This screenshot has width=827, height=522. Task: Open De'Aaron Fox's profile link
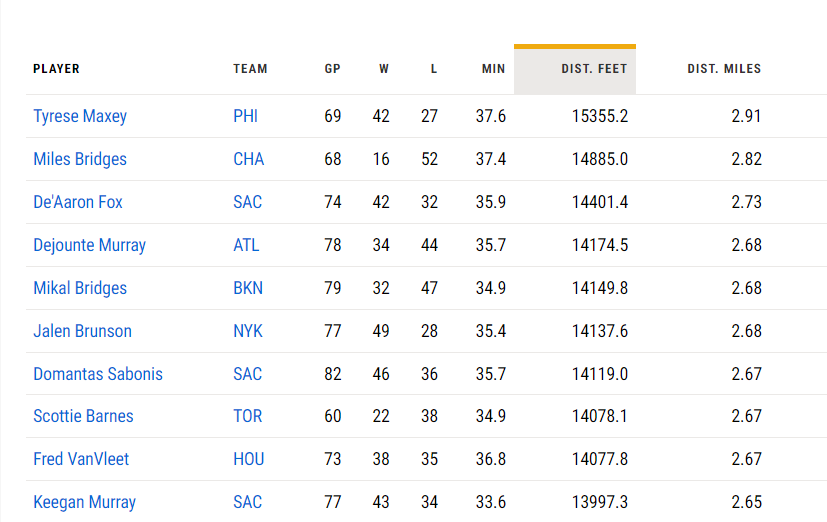[78, 202]
